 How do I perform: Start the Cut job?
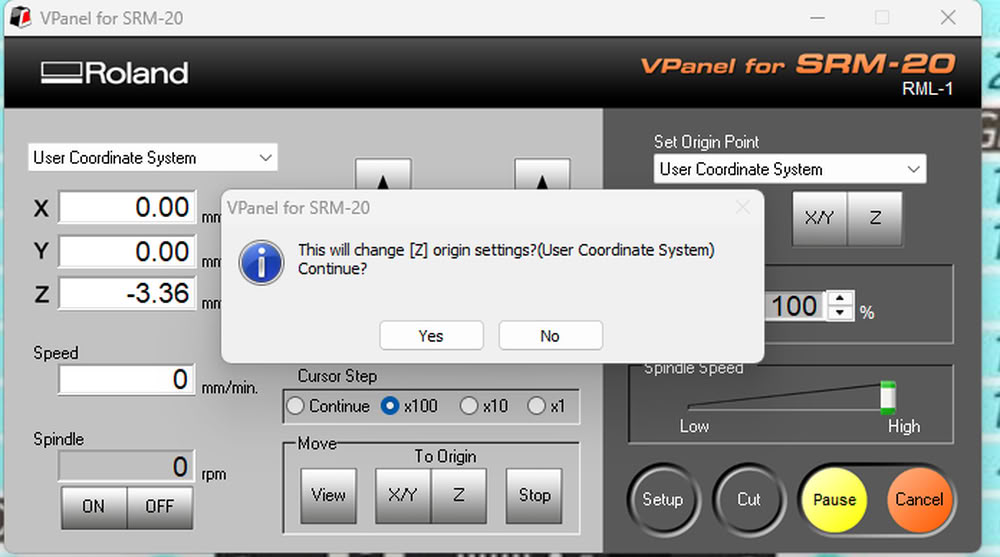point(749,500)
